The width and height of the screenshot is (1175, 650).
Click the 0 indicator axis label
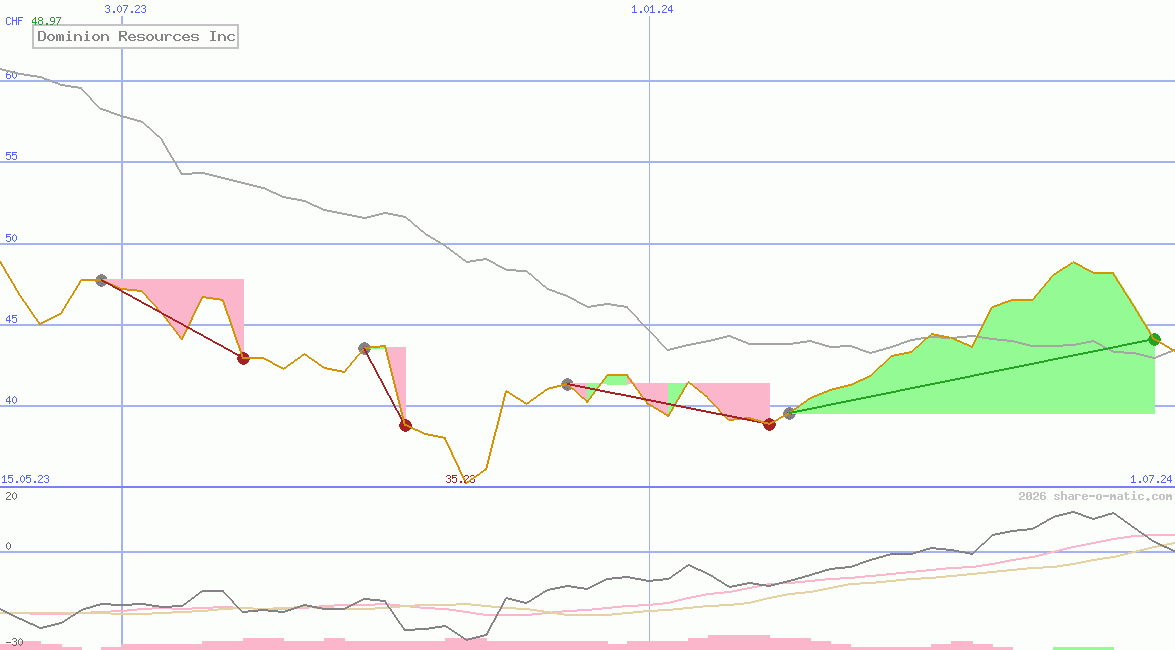tap(8, 546)
